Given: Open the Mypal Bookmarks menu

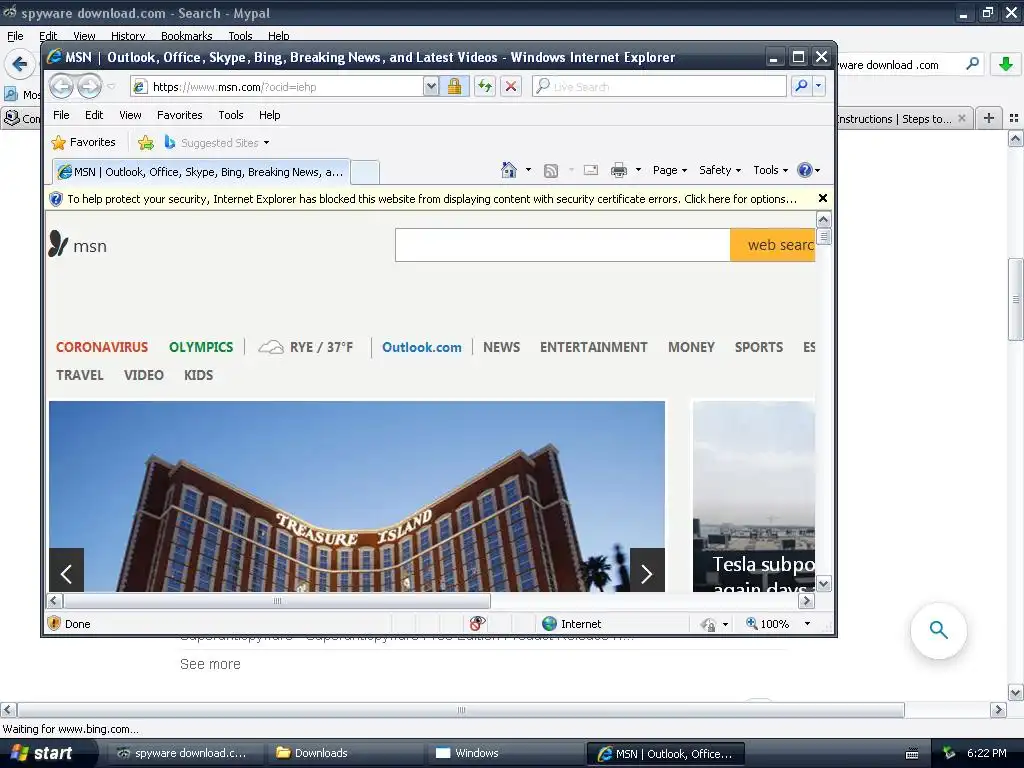Looking at the screenshot, I should click(187, 36).
